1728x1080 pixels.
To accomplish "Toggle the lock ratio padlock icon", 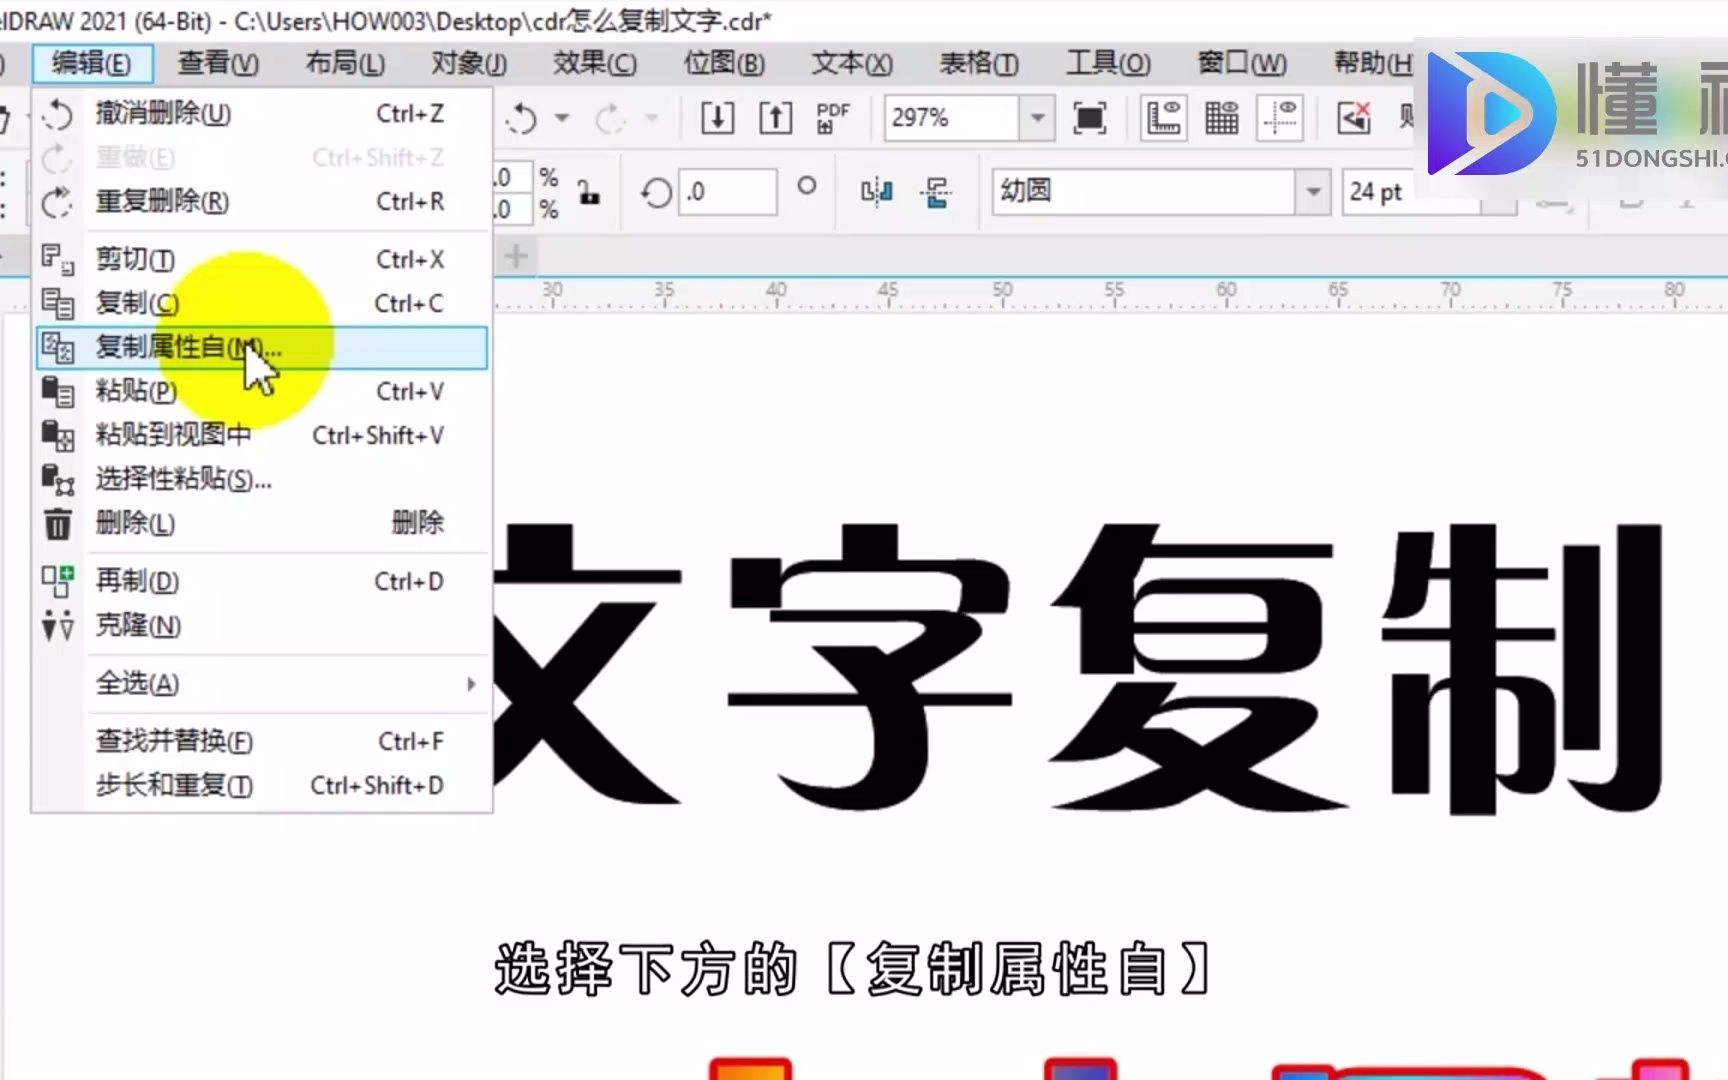I will tap(589, 192).
